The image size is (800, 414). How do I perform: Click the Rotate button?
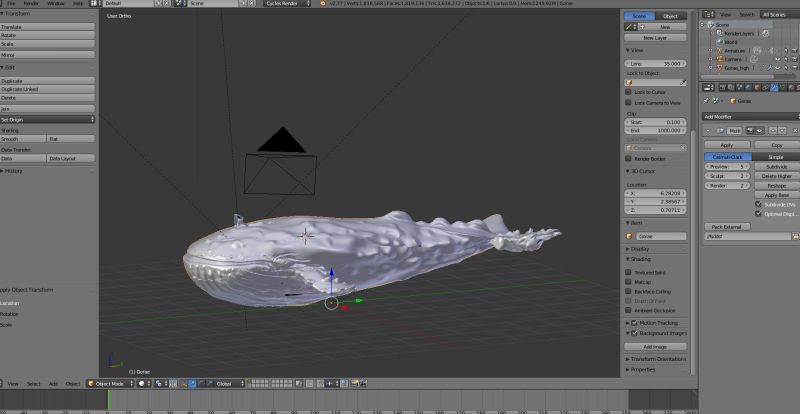click(47, 35)
